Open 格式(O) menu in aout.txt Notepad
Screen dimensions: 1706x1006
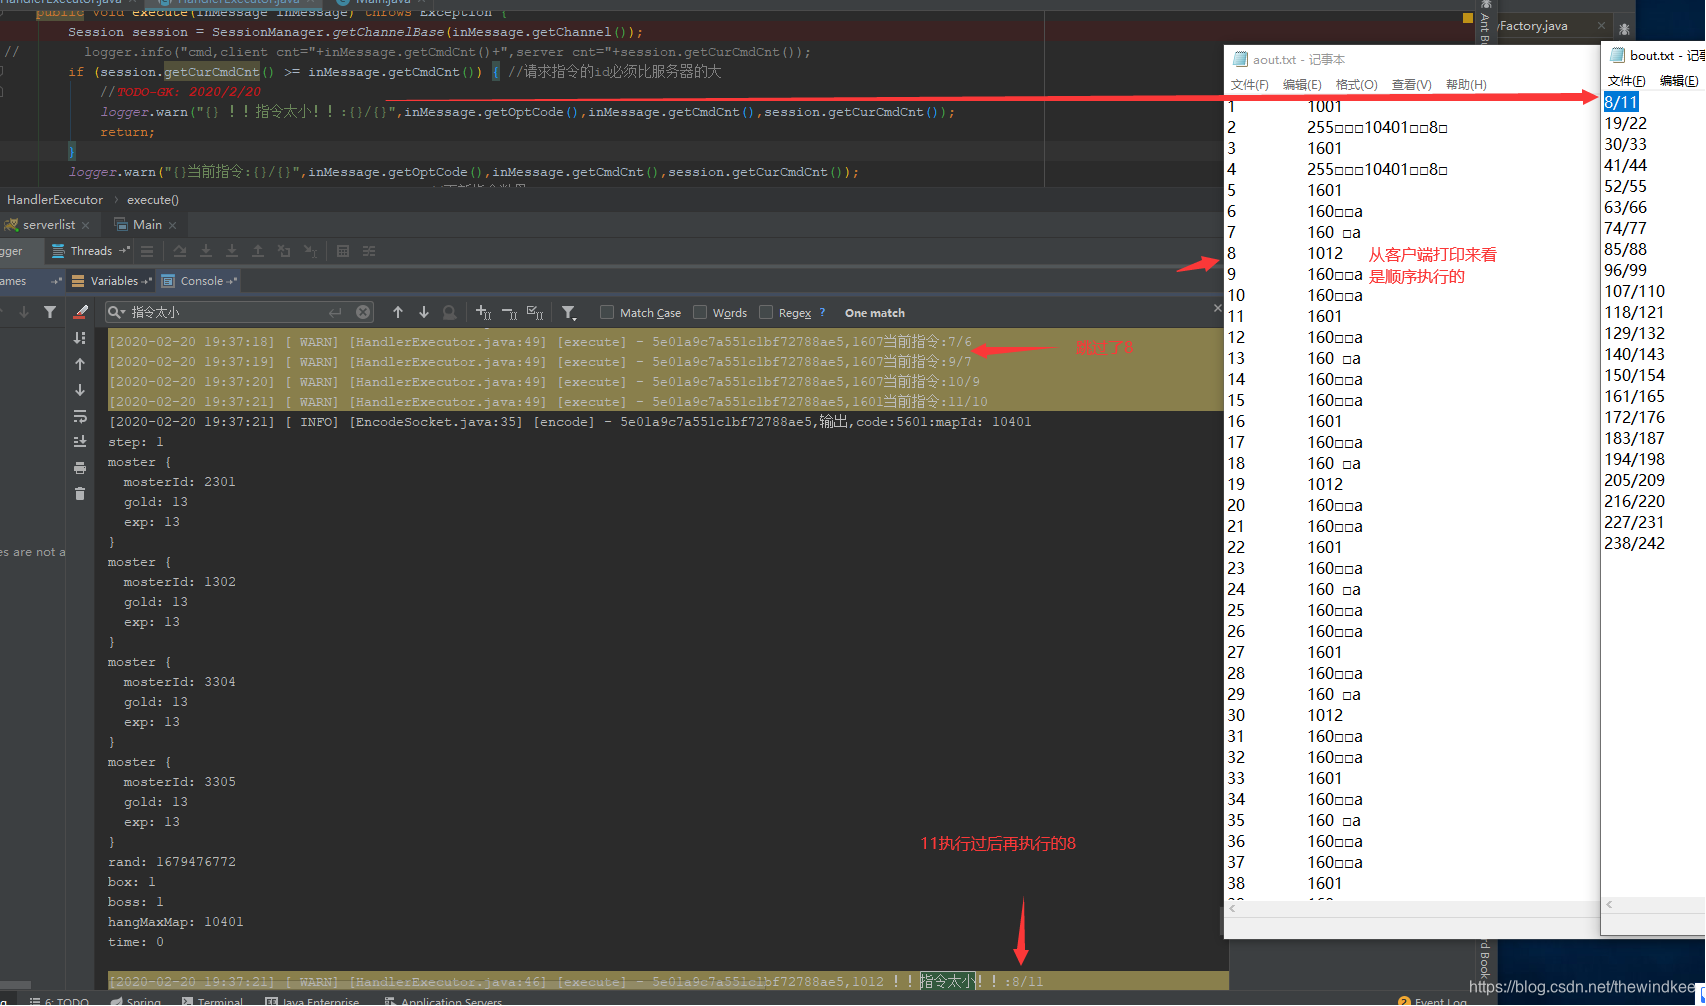[1357, 85]
